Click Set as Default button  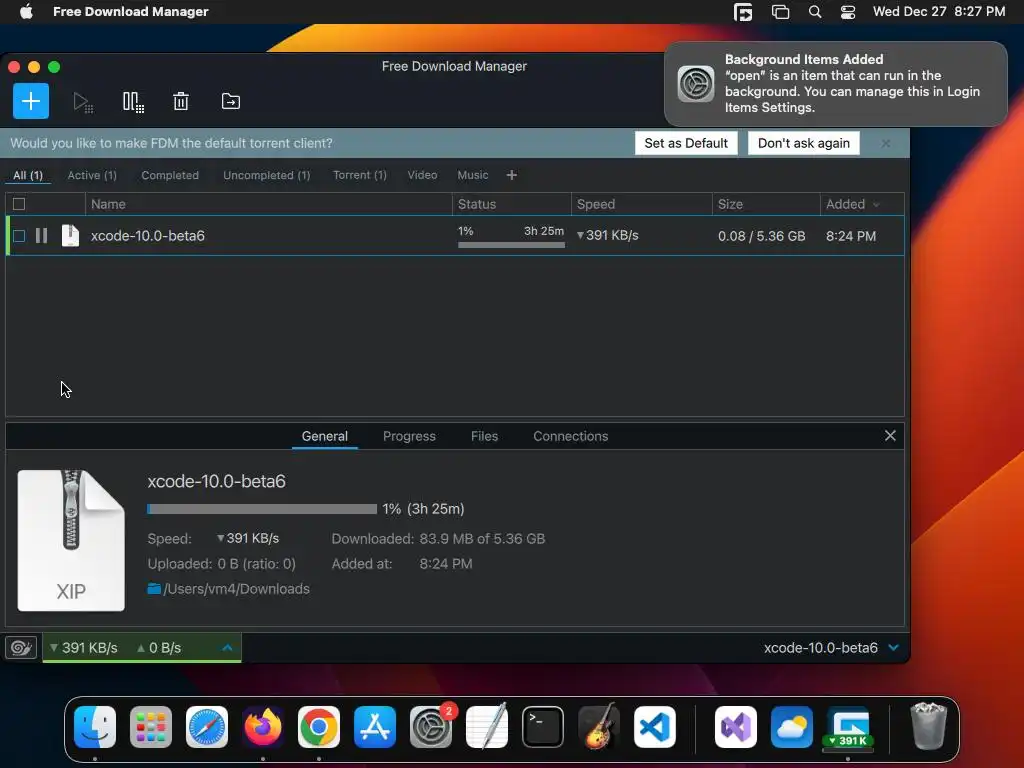click(686, 143)
